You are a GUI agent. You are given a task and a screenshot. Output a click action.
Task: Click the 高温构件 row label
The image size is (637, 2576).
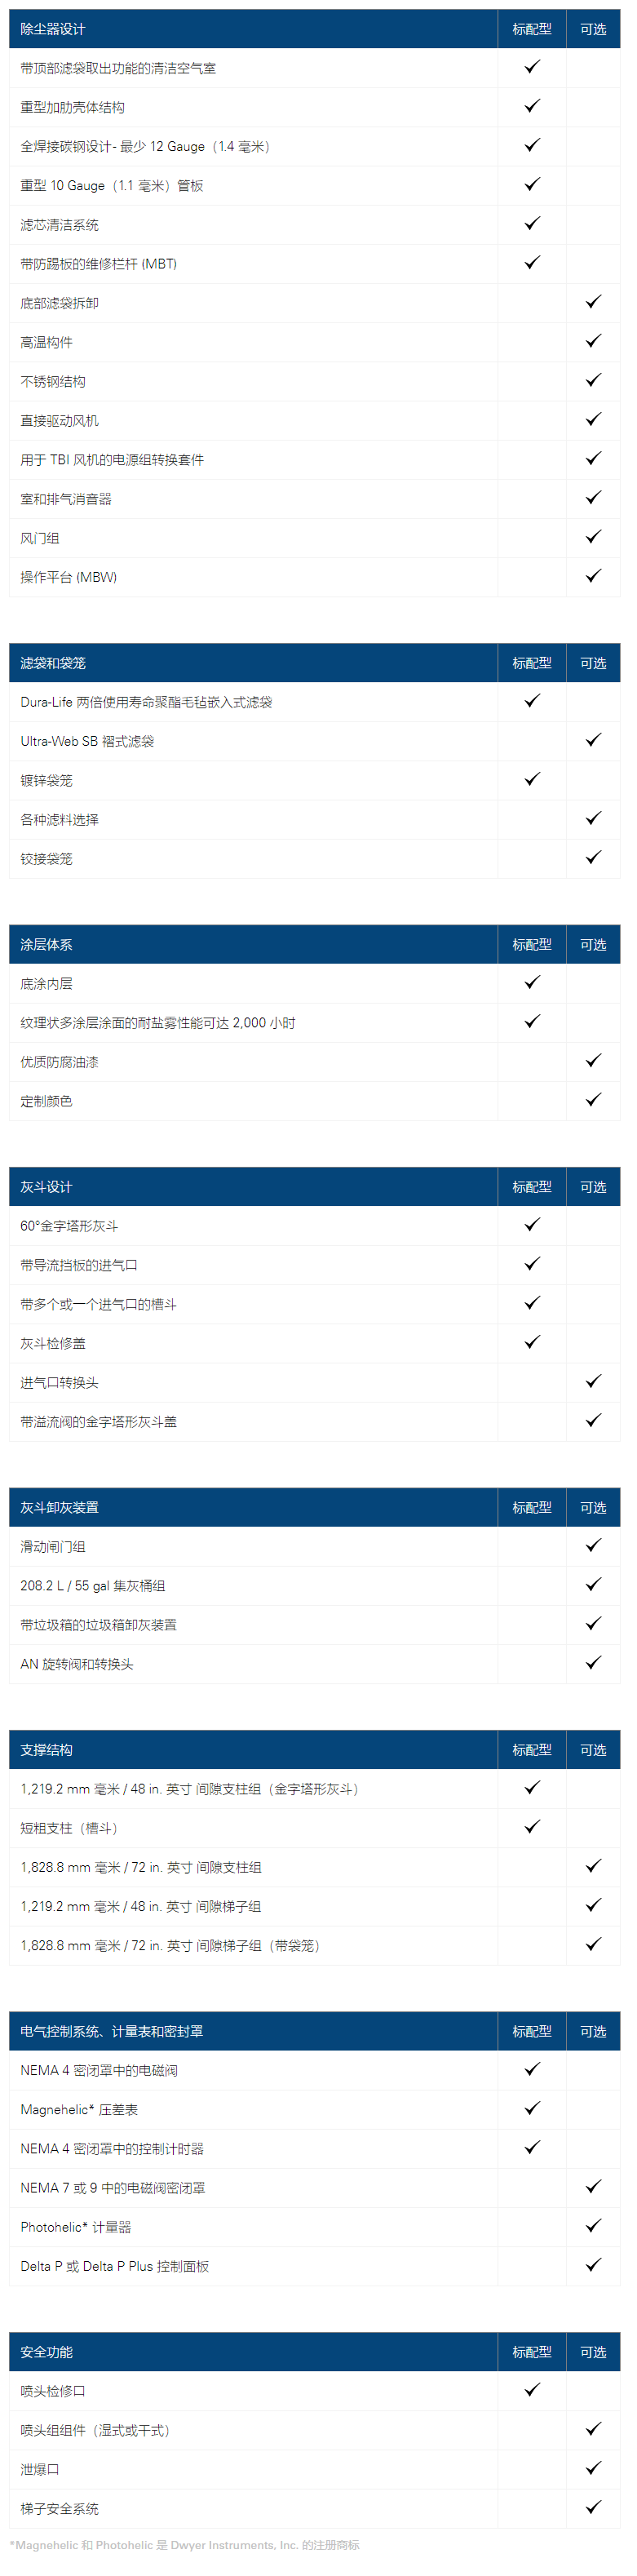coord(46,342)
